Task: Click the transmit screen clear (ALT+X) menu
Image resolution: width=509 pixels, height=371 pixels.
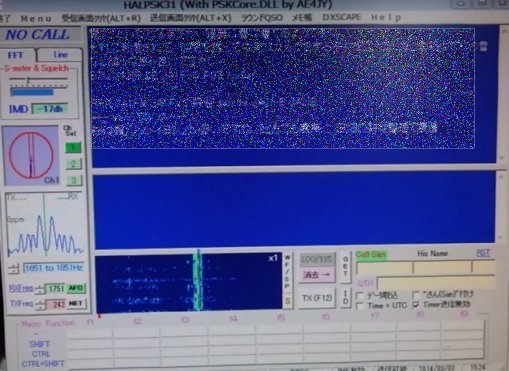Action: [190, 18]
